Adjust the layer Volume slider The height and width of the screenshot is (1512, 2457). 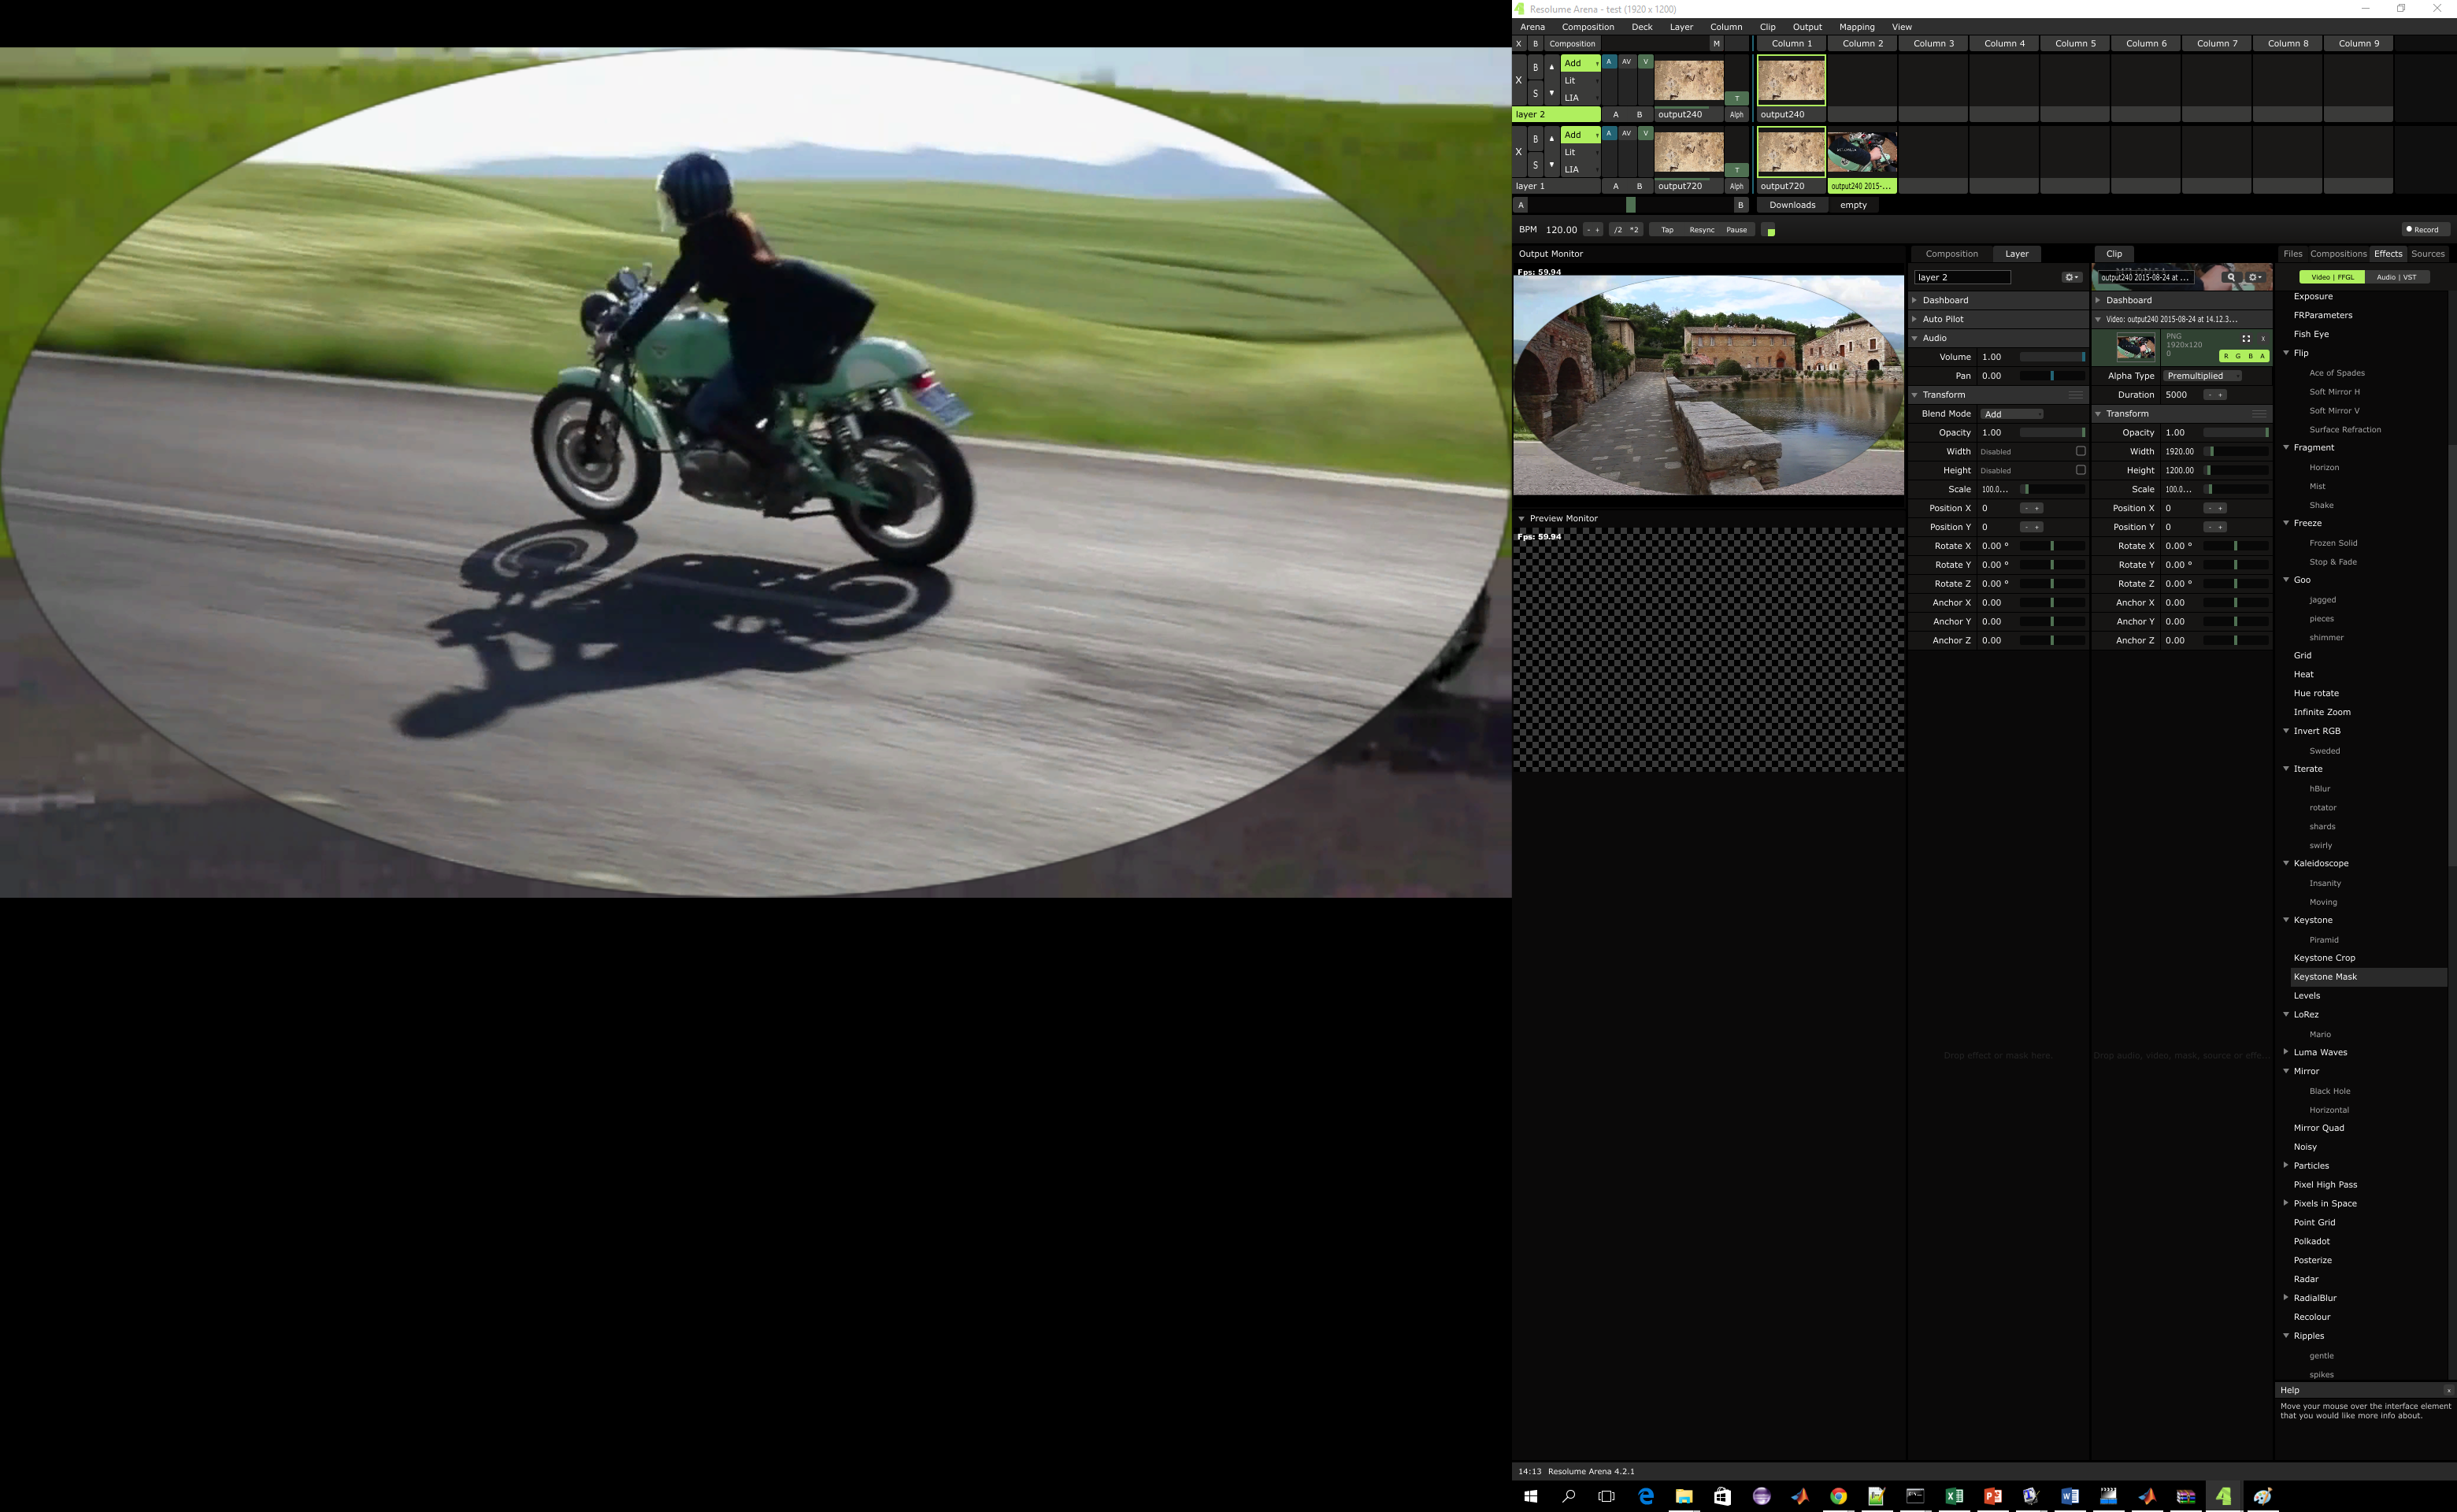point(2052,357)
